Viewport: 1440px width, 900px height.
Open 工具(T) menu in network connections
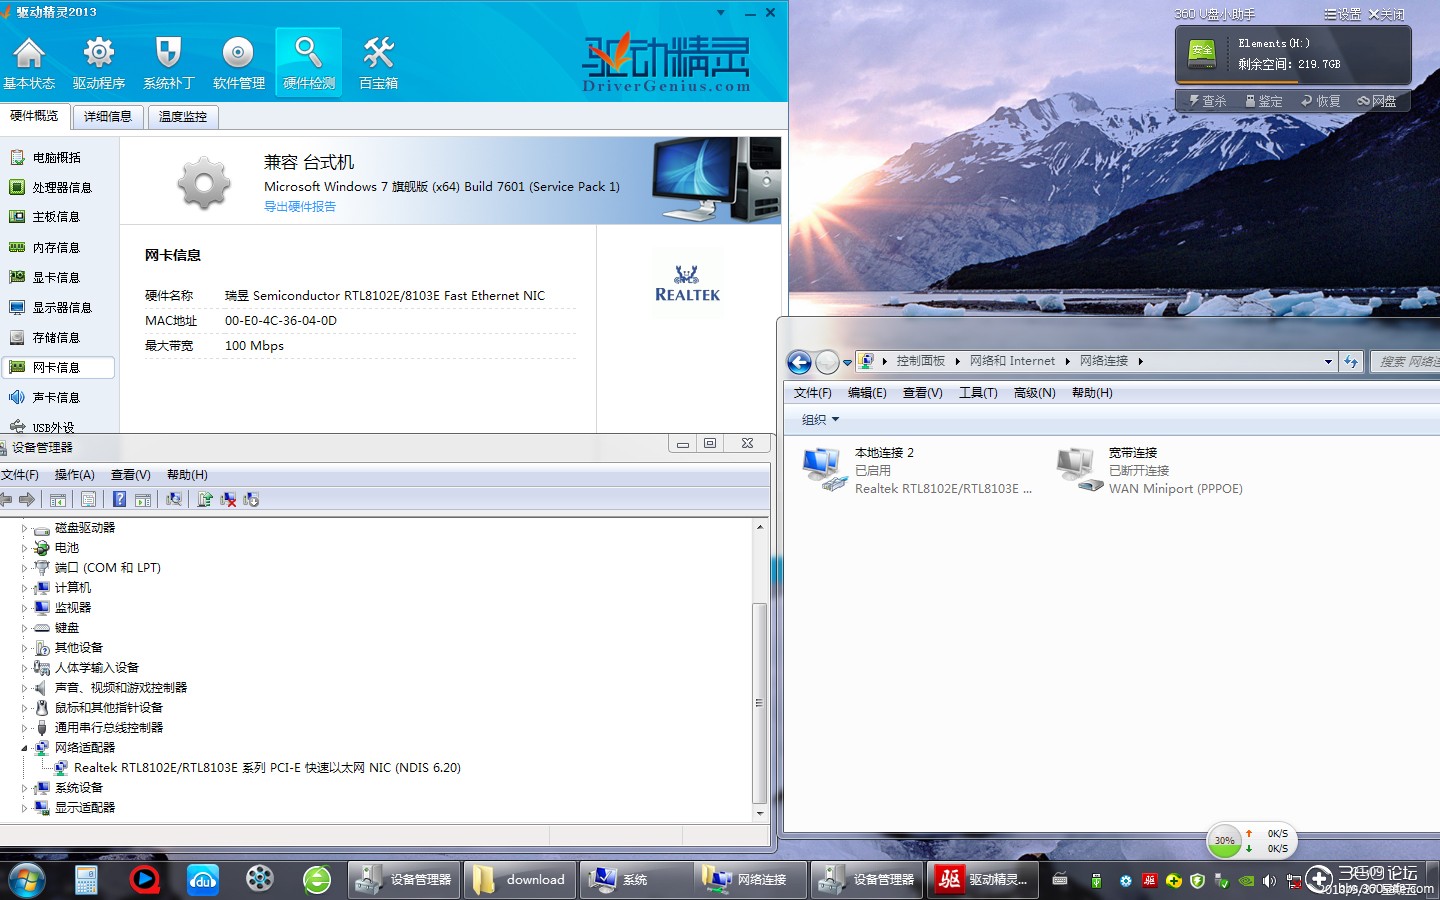[x=978, y=393]
